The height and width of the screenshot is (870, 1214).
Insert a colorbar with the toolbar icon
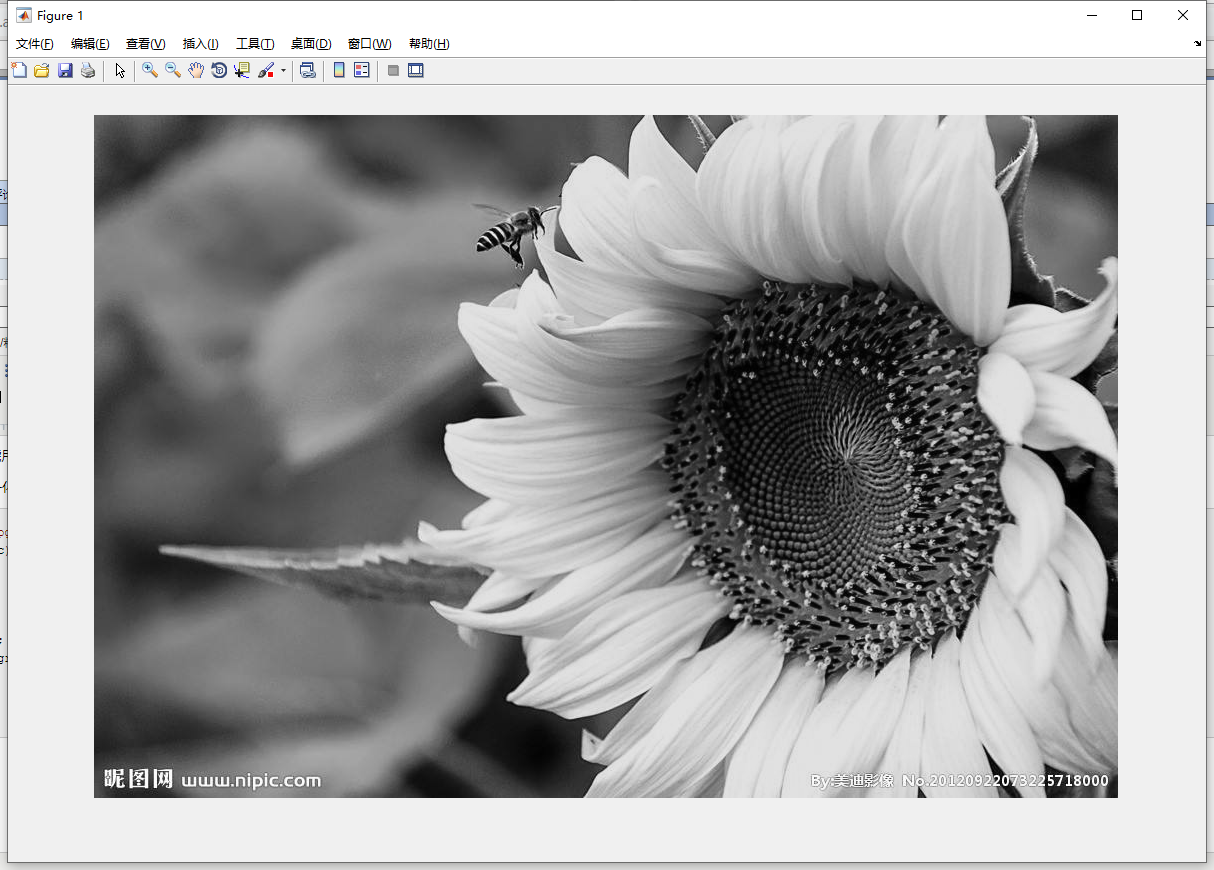(339, 70)
